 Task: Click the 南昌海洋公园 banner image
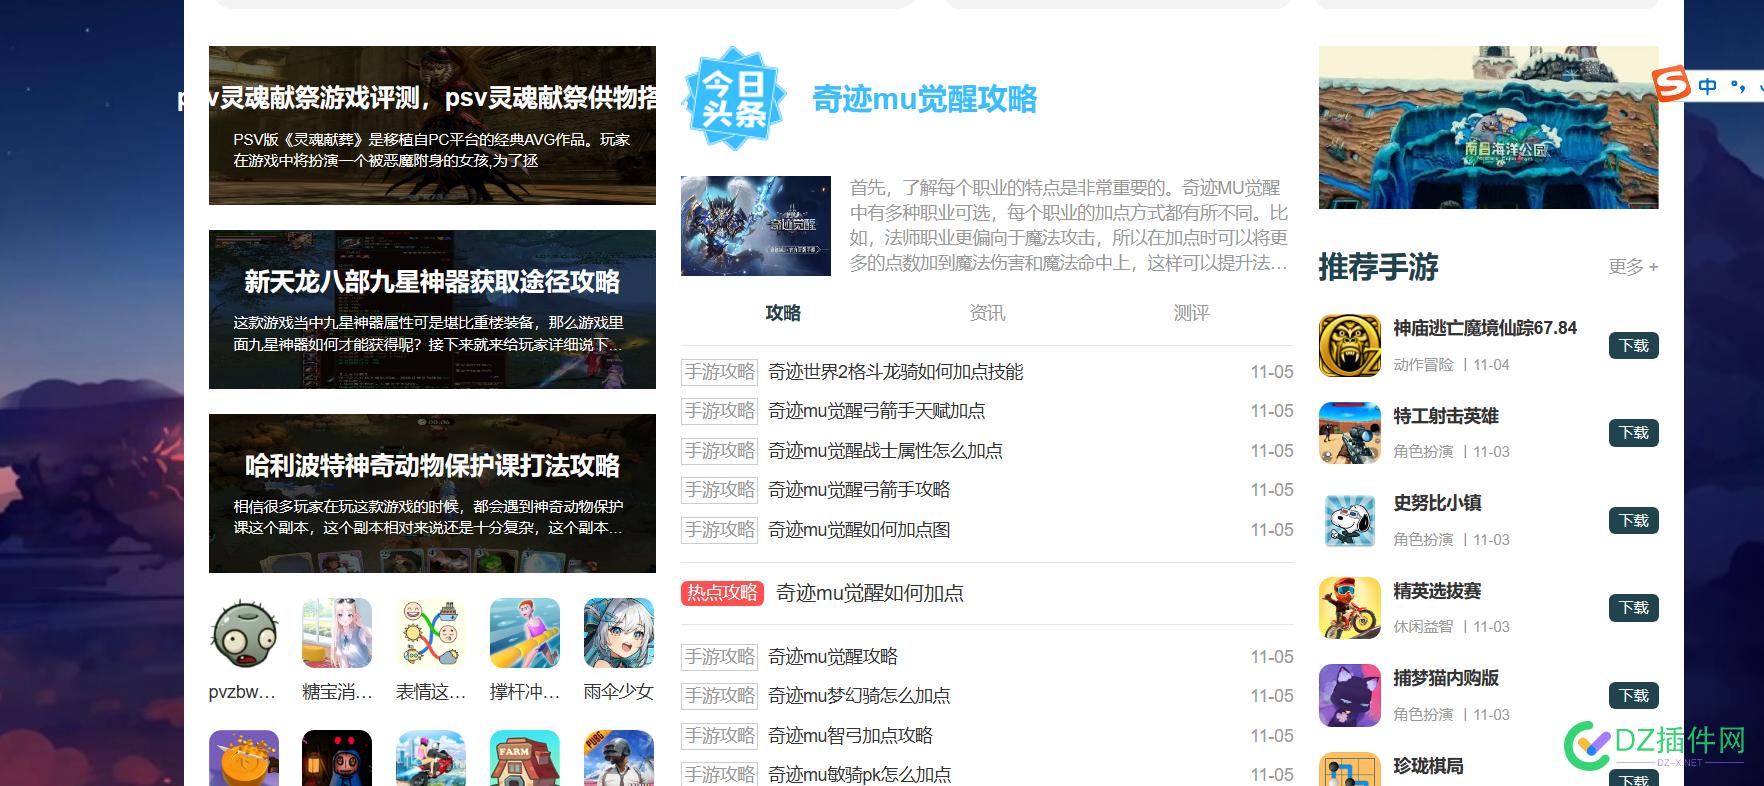coord(1488,127)
